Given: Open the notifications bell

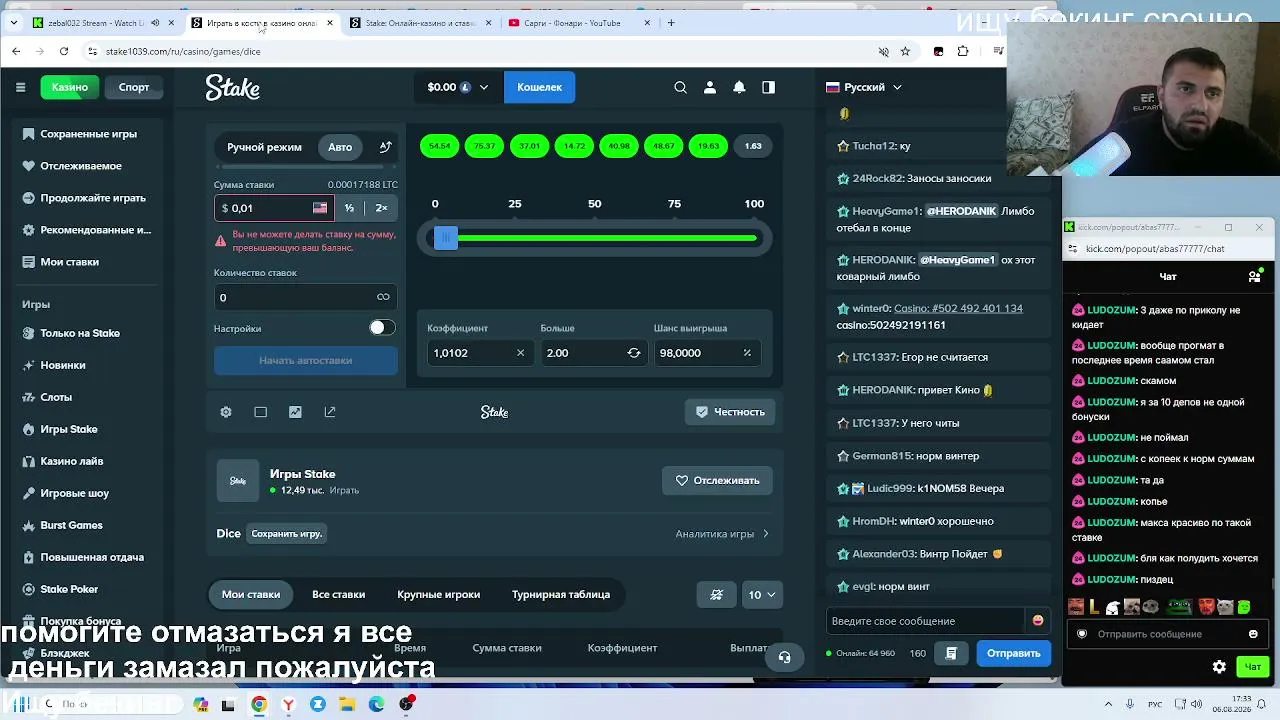Looking at the screenshot, I should pyautogui.click(x=739, y=87).
